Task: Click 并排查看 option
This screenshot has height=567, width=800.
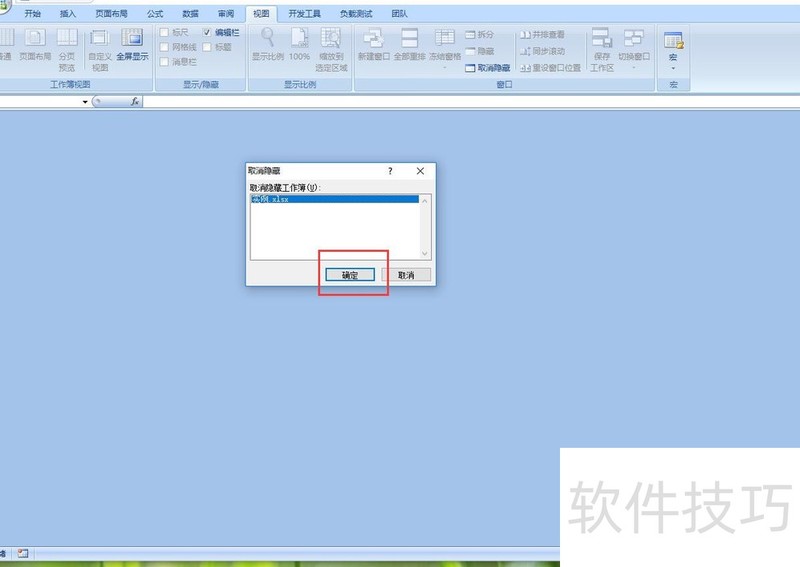Action: (x=542, y=34)
